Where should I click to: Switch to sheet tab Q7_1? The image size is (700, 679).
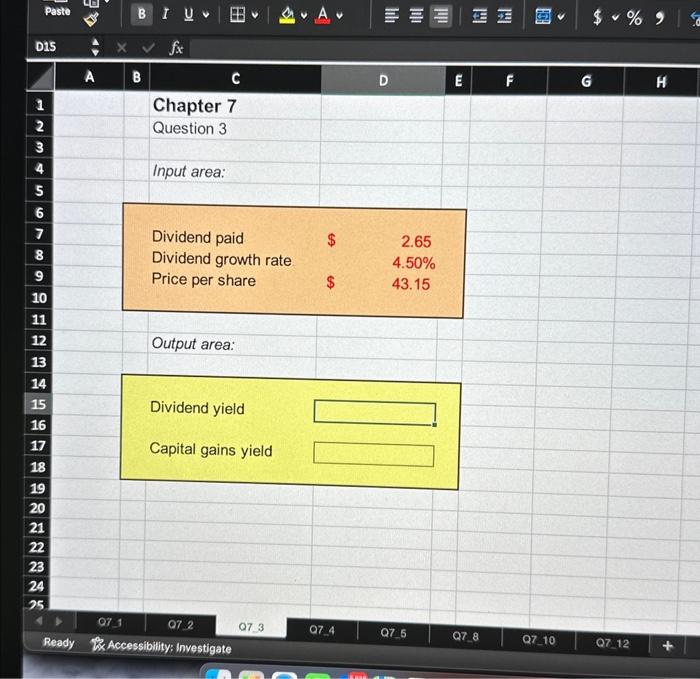tap(110, 622)
